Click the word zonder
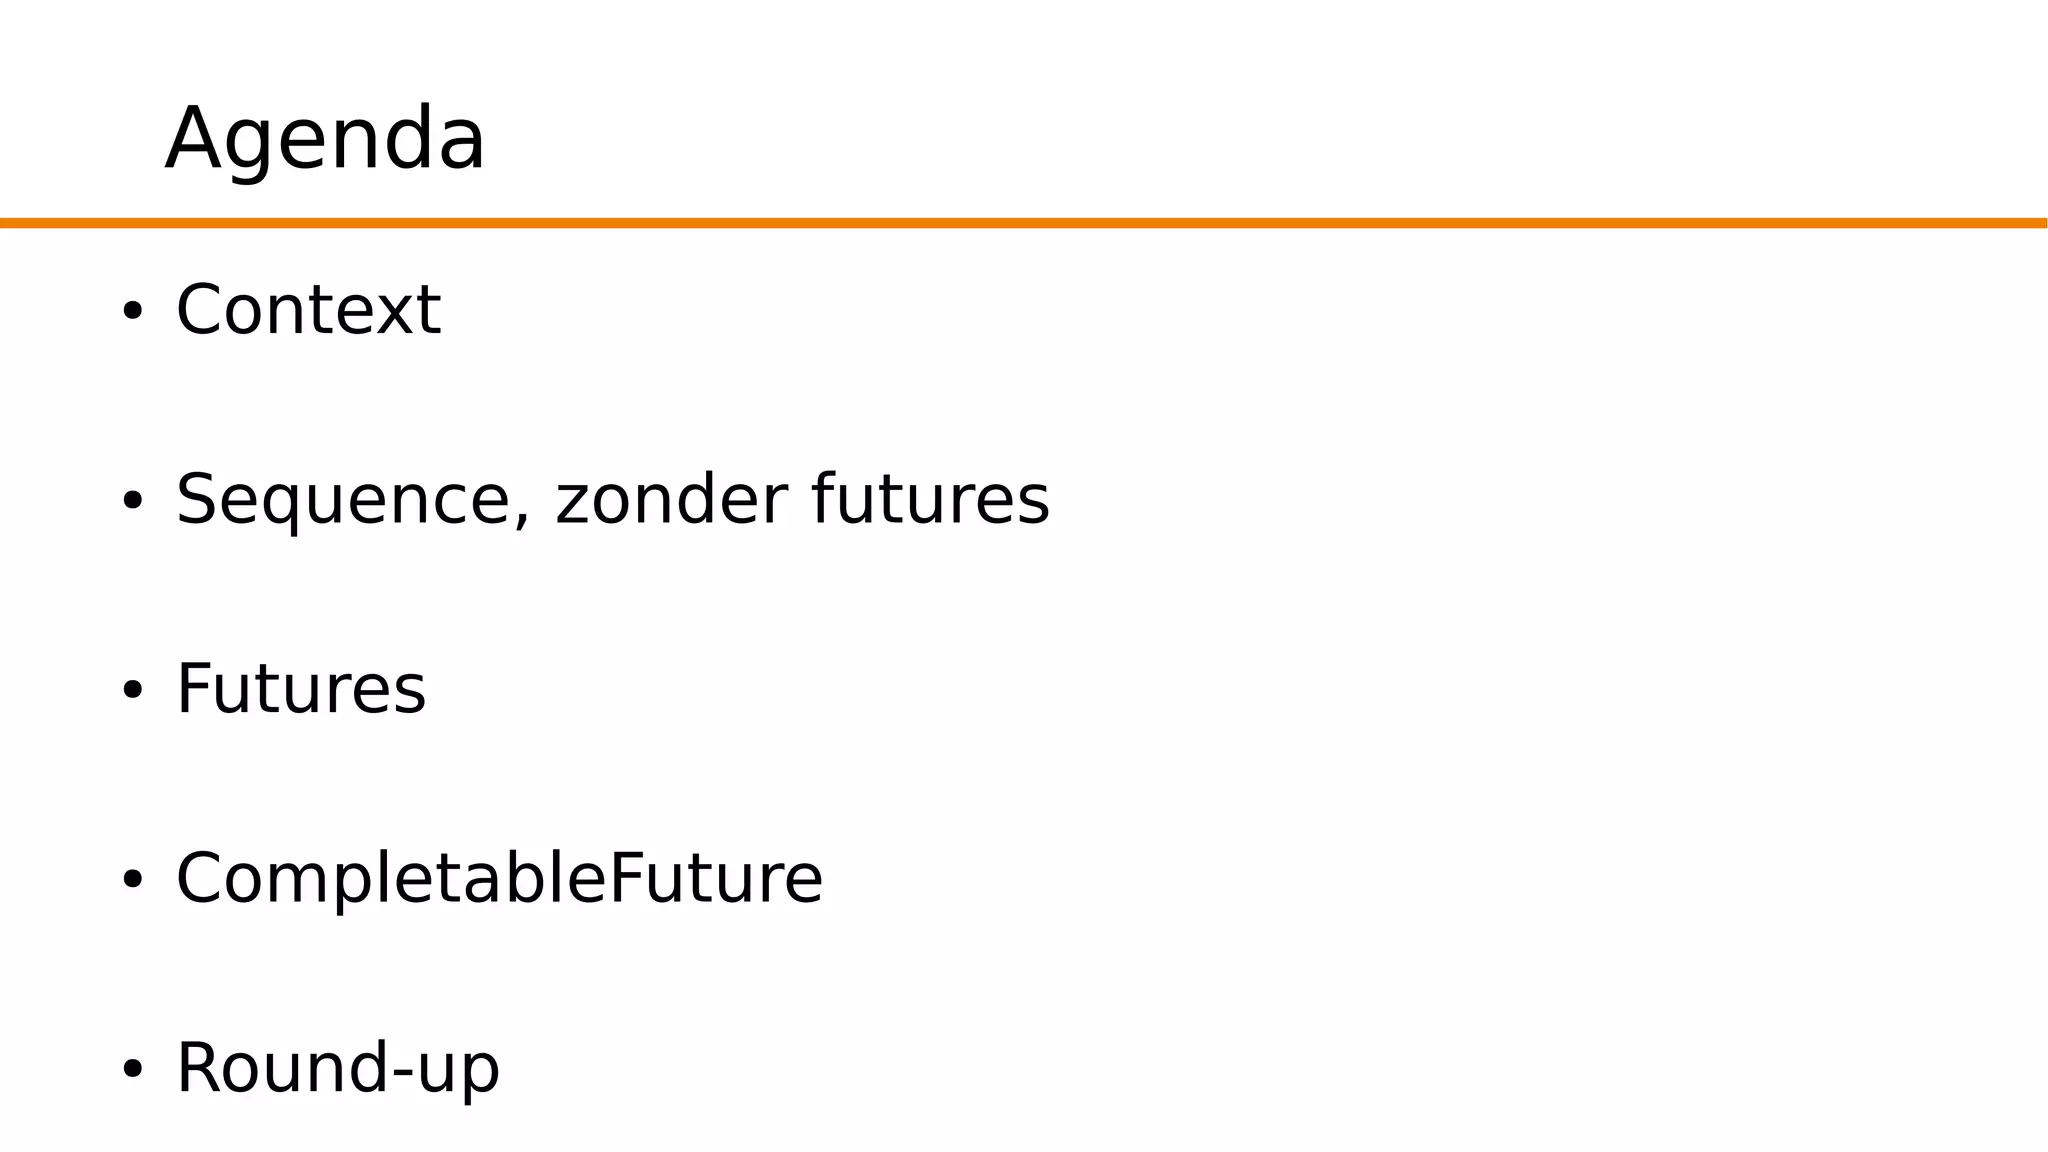2048x1152 pixels. point(670,500)
